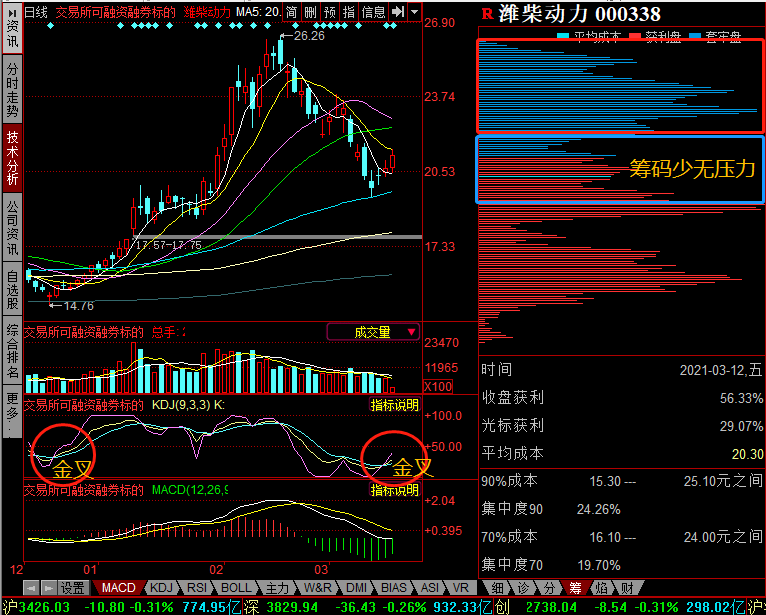This screenshot has height=615, width=766.
Task: Click the 17.57-17.75 gap label
Action: [x=169, y=245]
